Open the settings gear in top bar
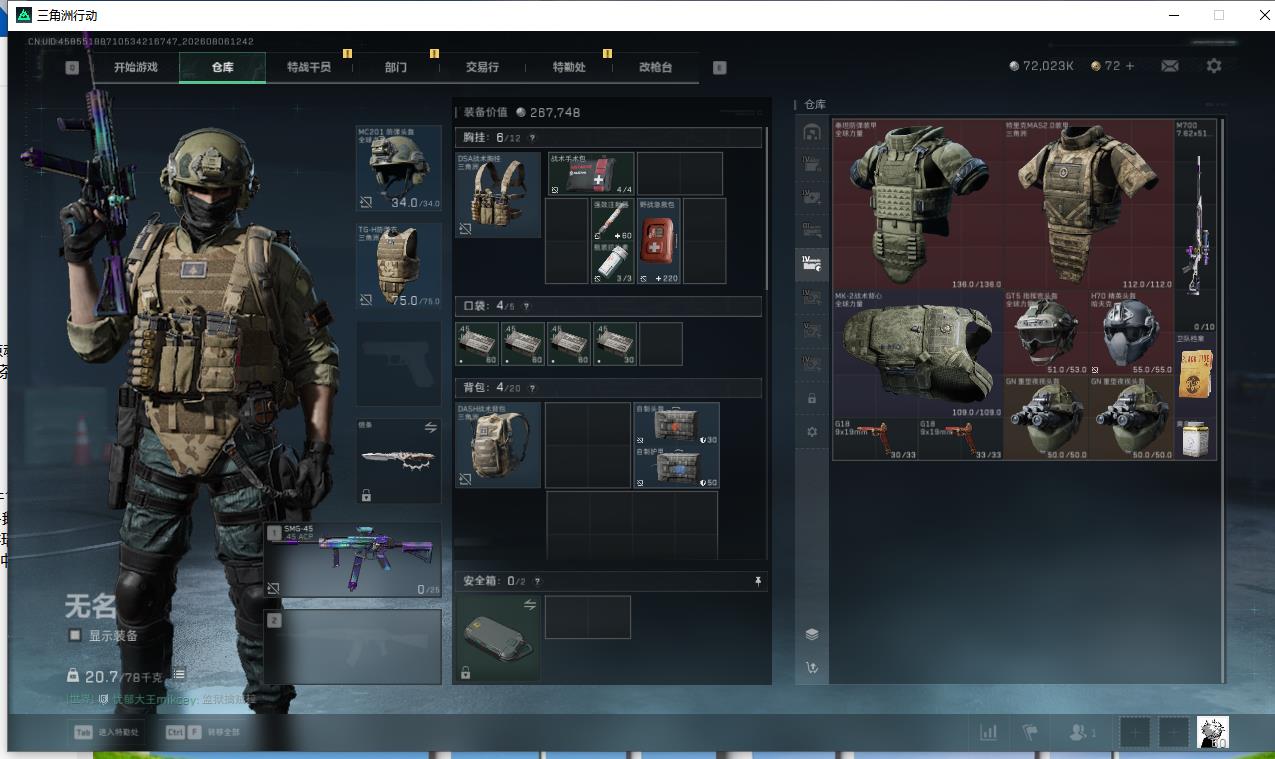The width and height of the screenshot is (1275, 759). 1214,66
